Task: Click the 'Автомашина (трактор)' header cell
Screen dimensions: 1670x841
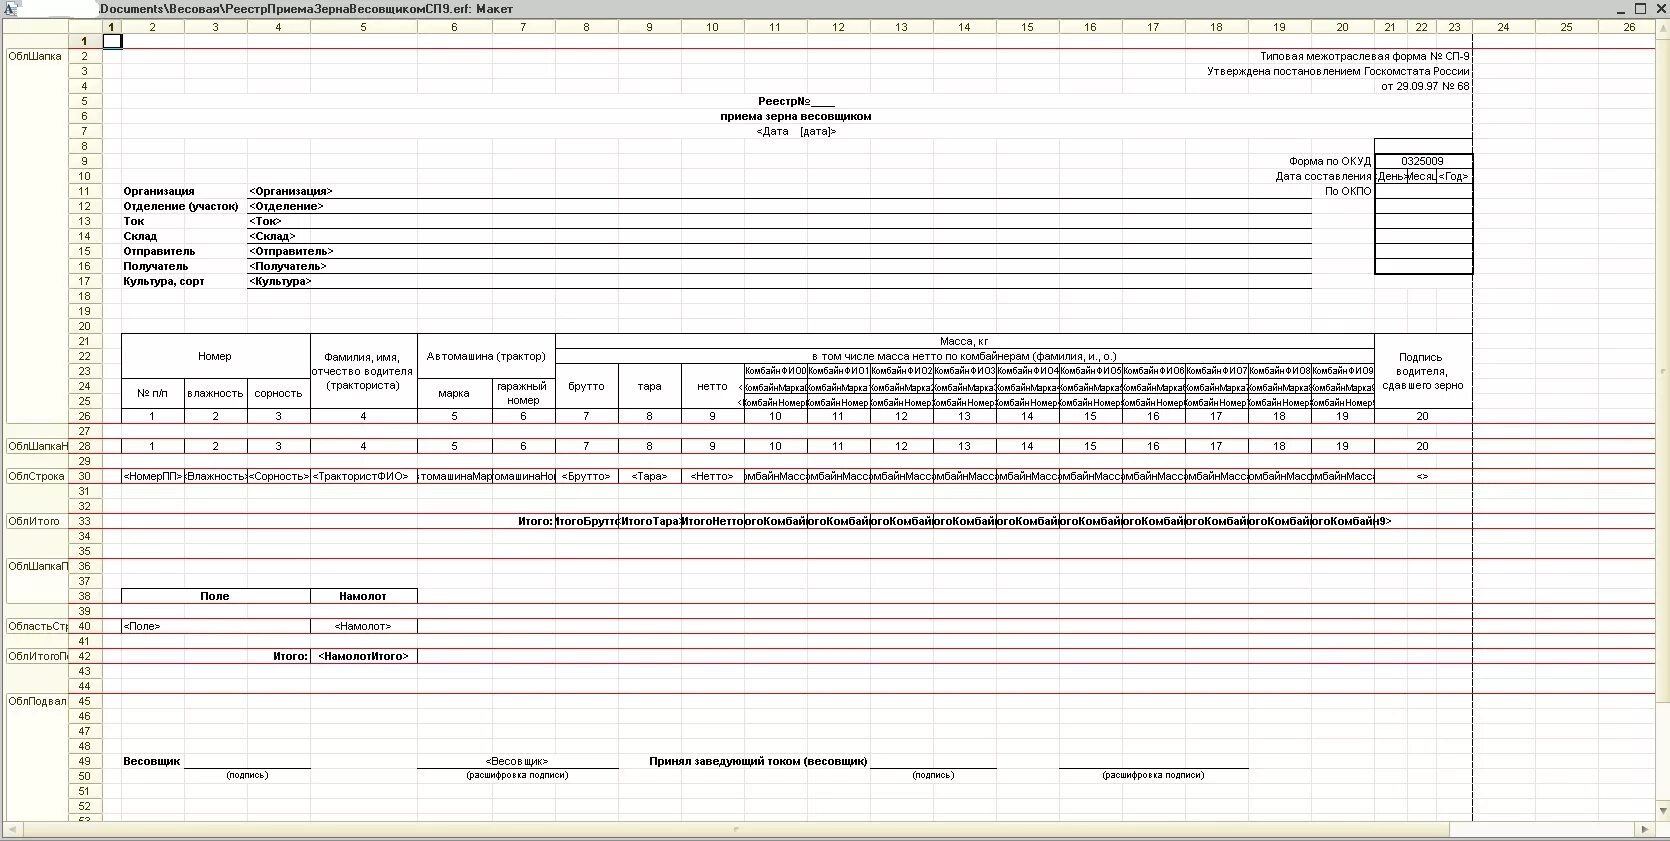Action: 486,356
